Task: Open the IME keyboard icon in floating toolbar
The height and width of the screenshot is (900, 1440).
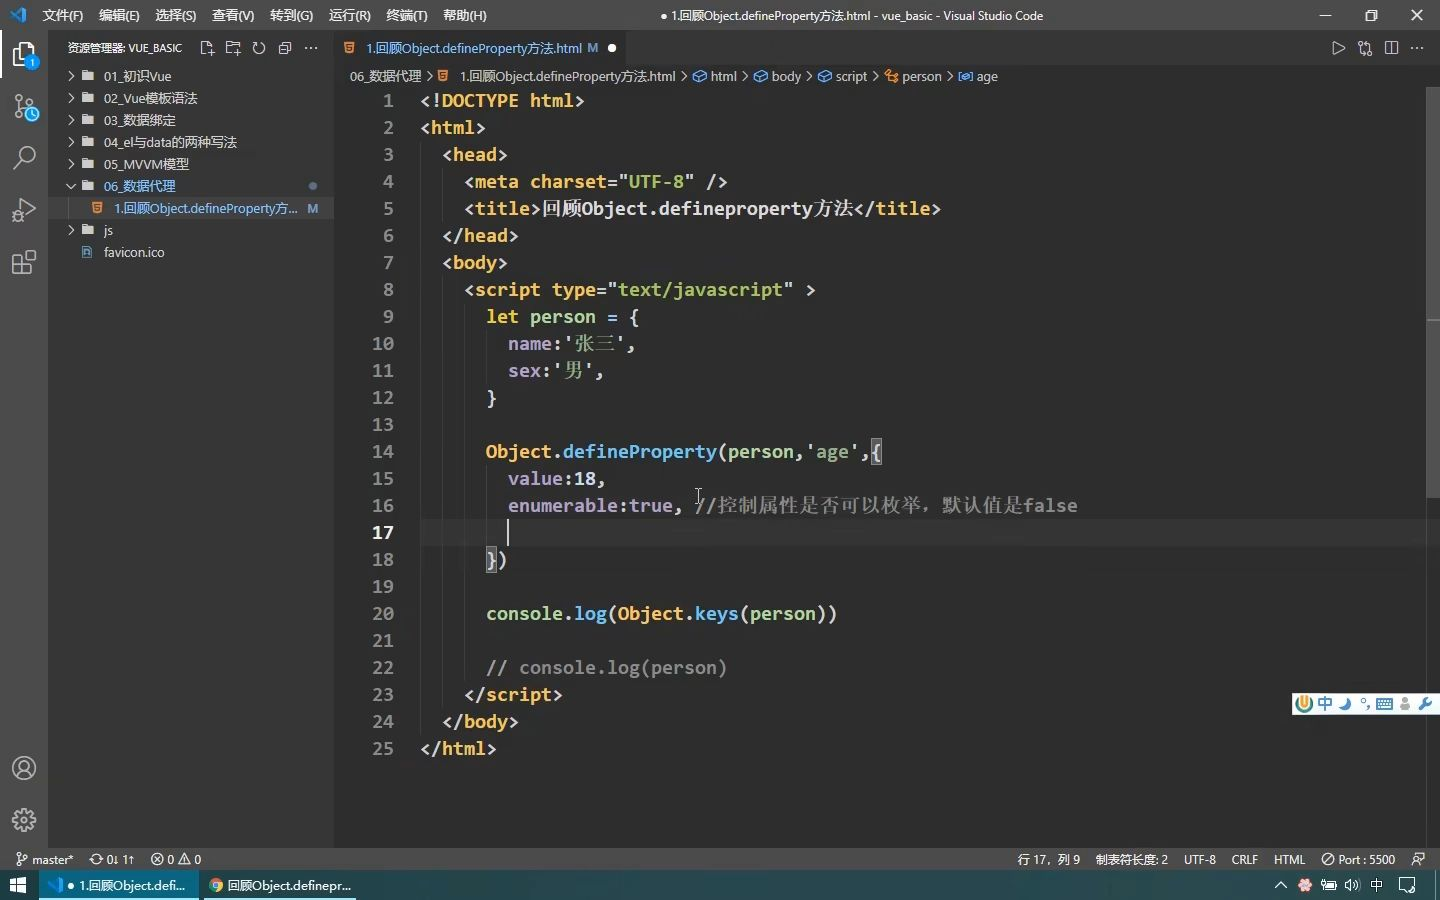Action: tap(1384, 704)
